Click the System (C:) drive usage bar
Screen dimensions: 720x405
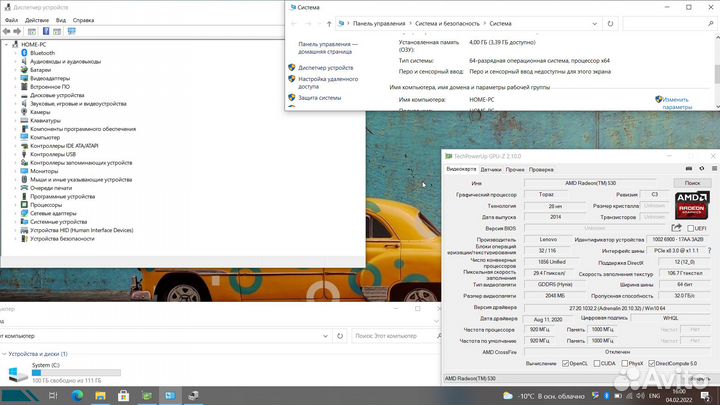click(x=76, y=373)
